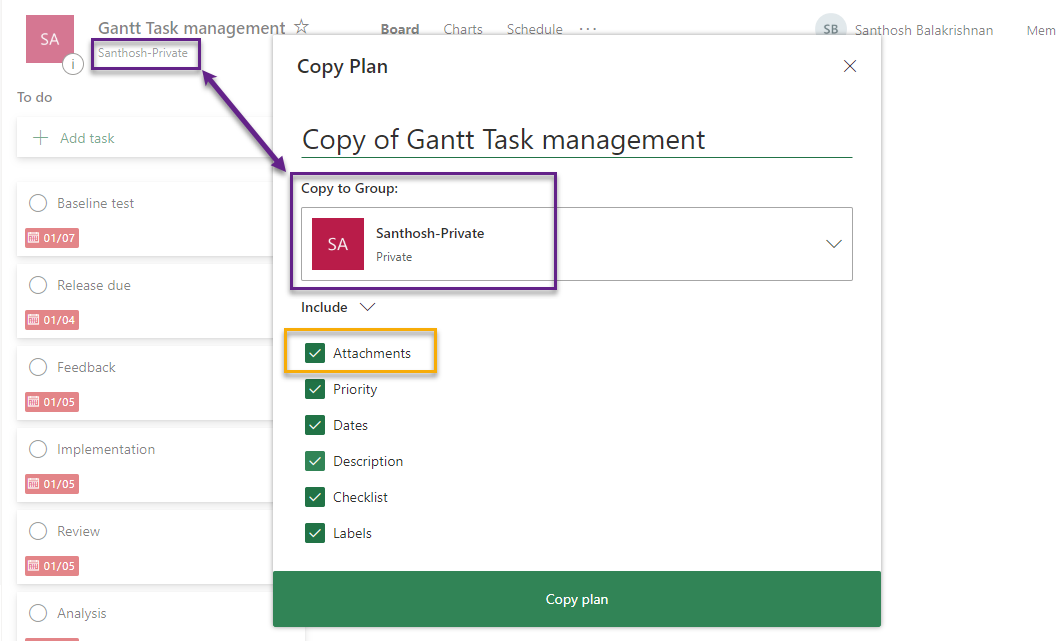
Task: Click the green Copy plan button
Action: point(576,599)
